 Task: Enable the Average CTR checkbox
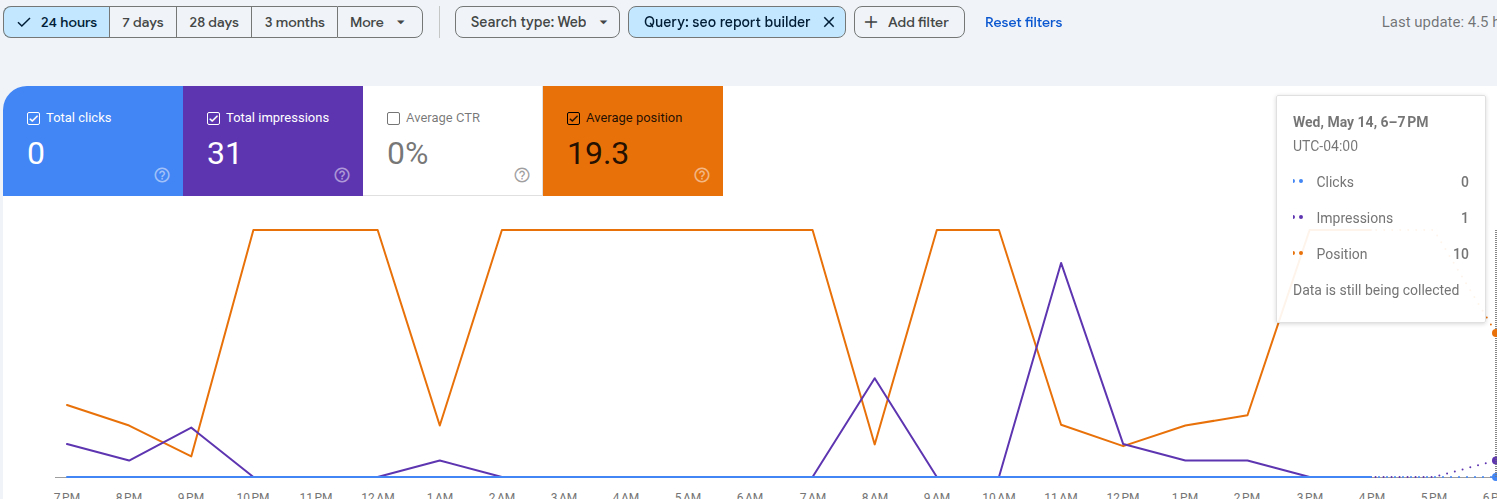[393, 118]
